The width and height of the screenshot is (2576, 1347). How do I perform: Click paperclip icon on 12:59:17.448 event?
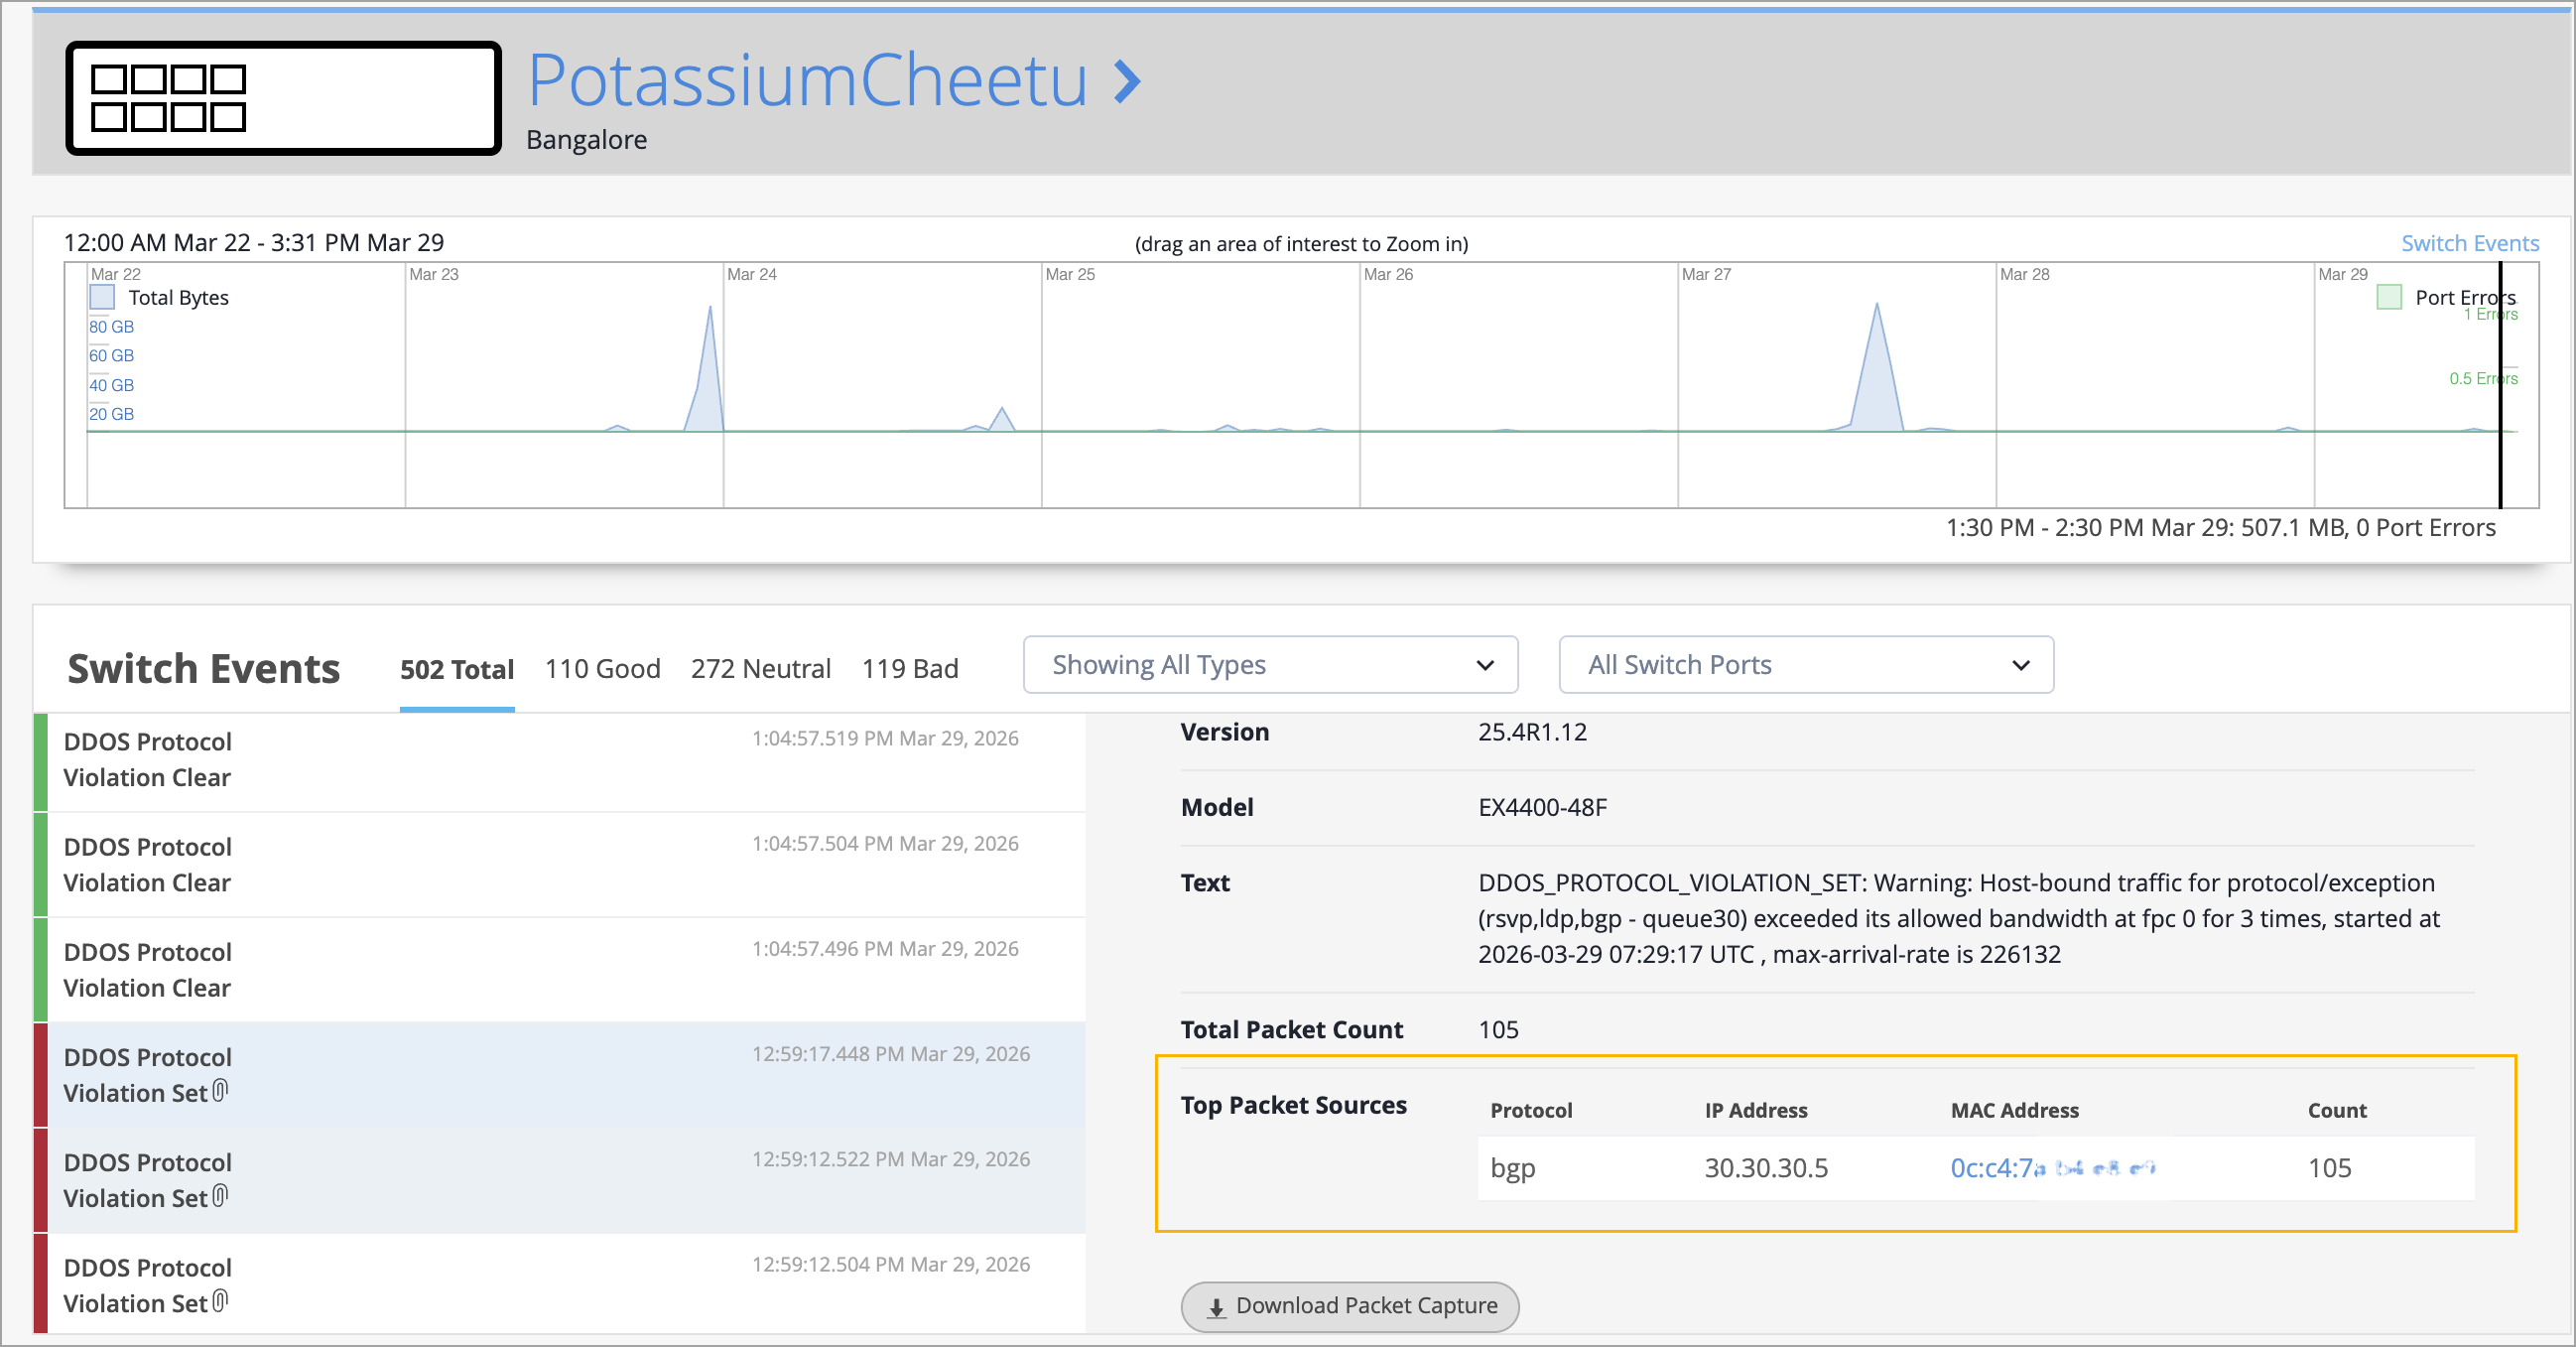pos(221,1090)
